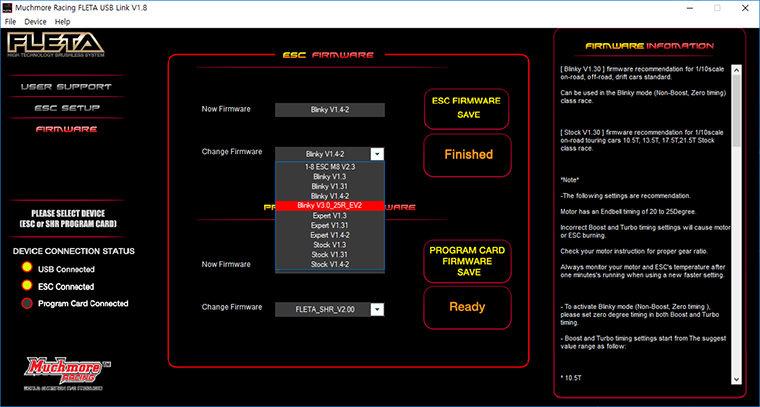Screen dimensions: 760x407
Task: Go to USER SUPPORT section
Action: pyautogui.click(x=66, y=87)
